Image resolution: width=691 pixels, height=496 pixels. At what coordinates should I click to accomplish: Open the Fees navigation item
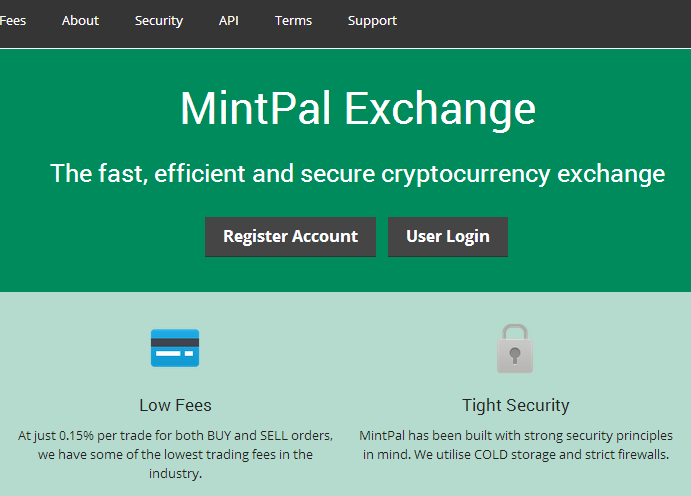[13, 20]
